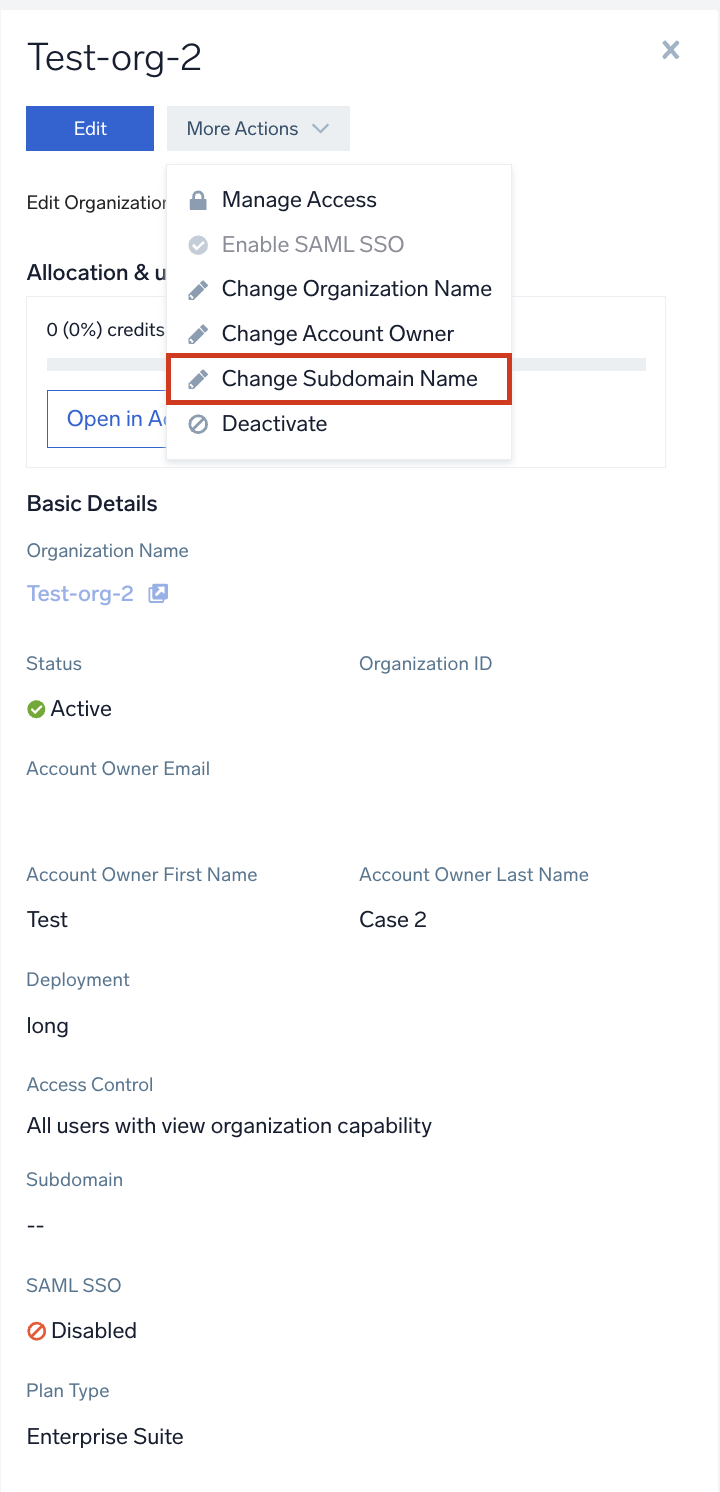Click the open-in-new-window icon beside Test-org-2
Screen dimensions: 720x1492
coord(158,593)
